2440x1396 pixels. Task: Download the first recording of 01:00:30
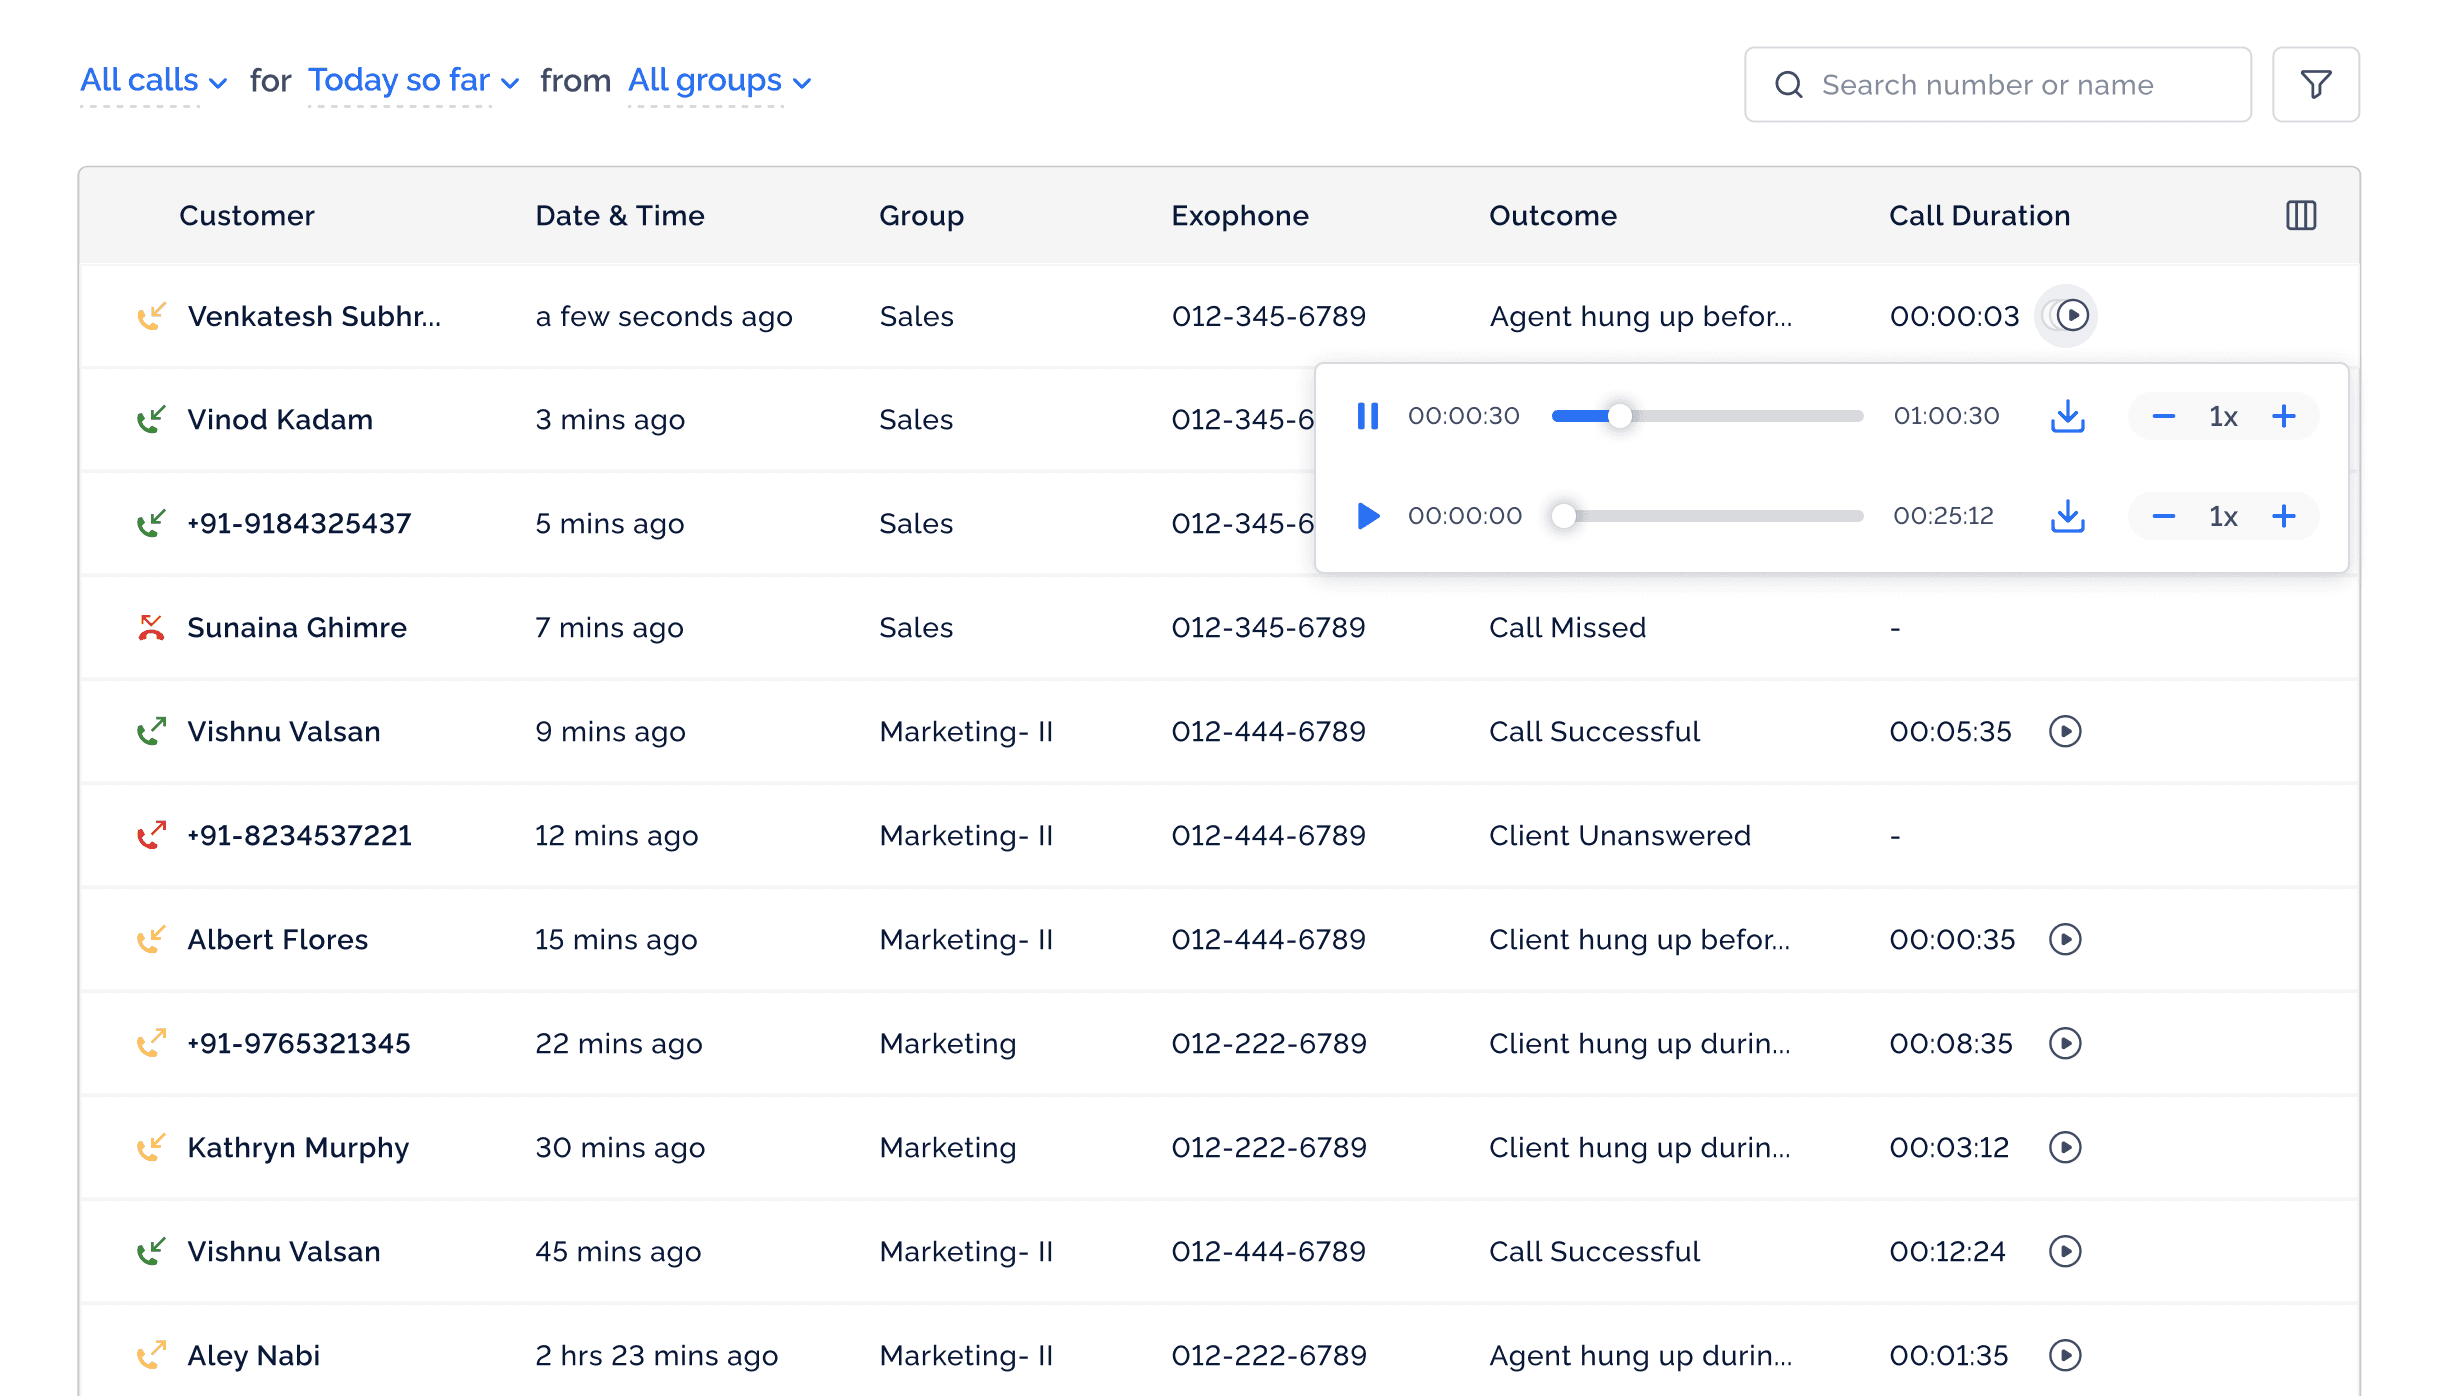click(2067, 416)
